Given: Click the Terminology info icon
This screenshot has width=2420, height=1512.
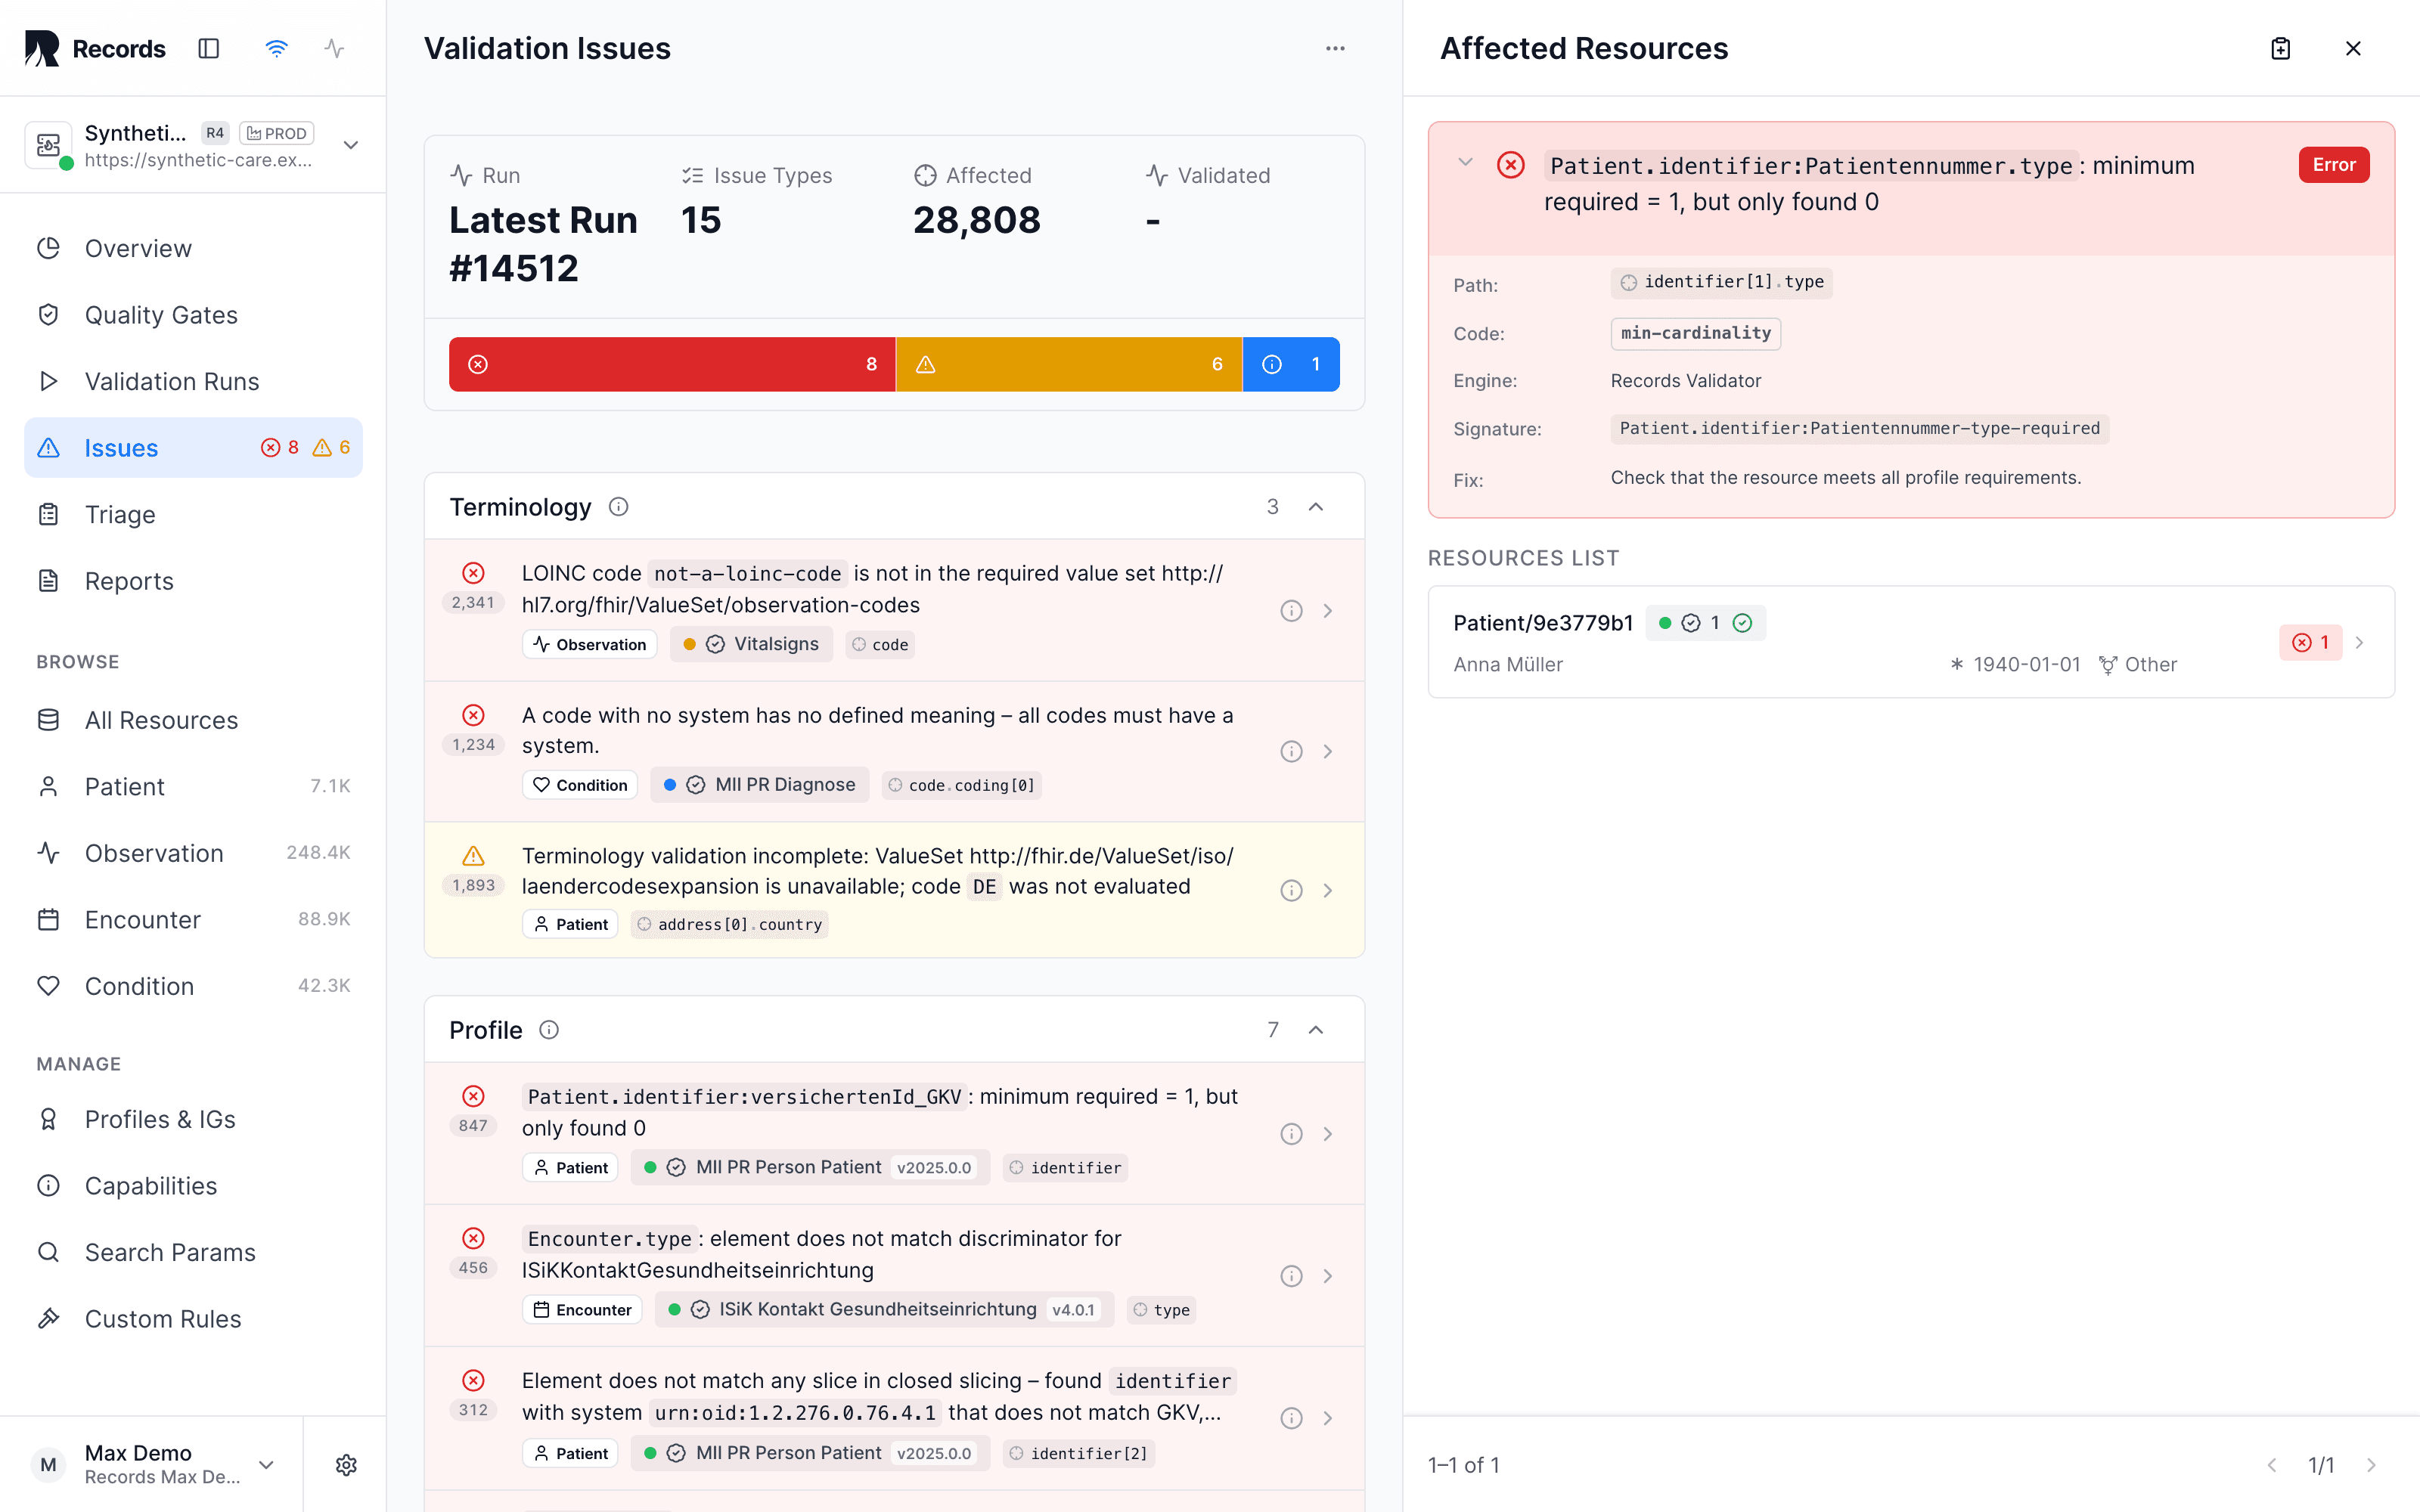Looking at the screenshot, I should click(x=619, y=507).
